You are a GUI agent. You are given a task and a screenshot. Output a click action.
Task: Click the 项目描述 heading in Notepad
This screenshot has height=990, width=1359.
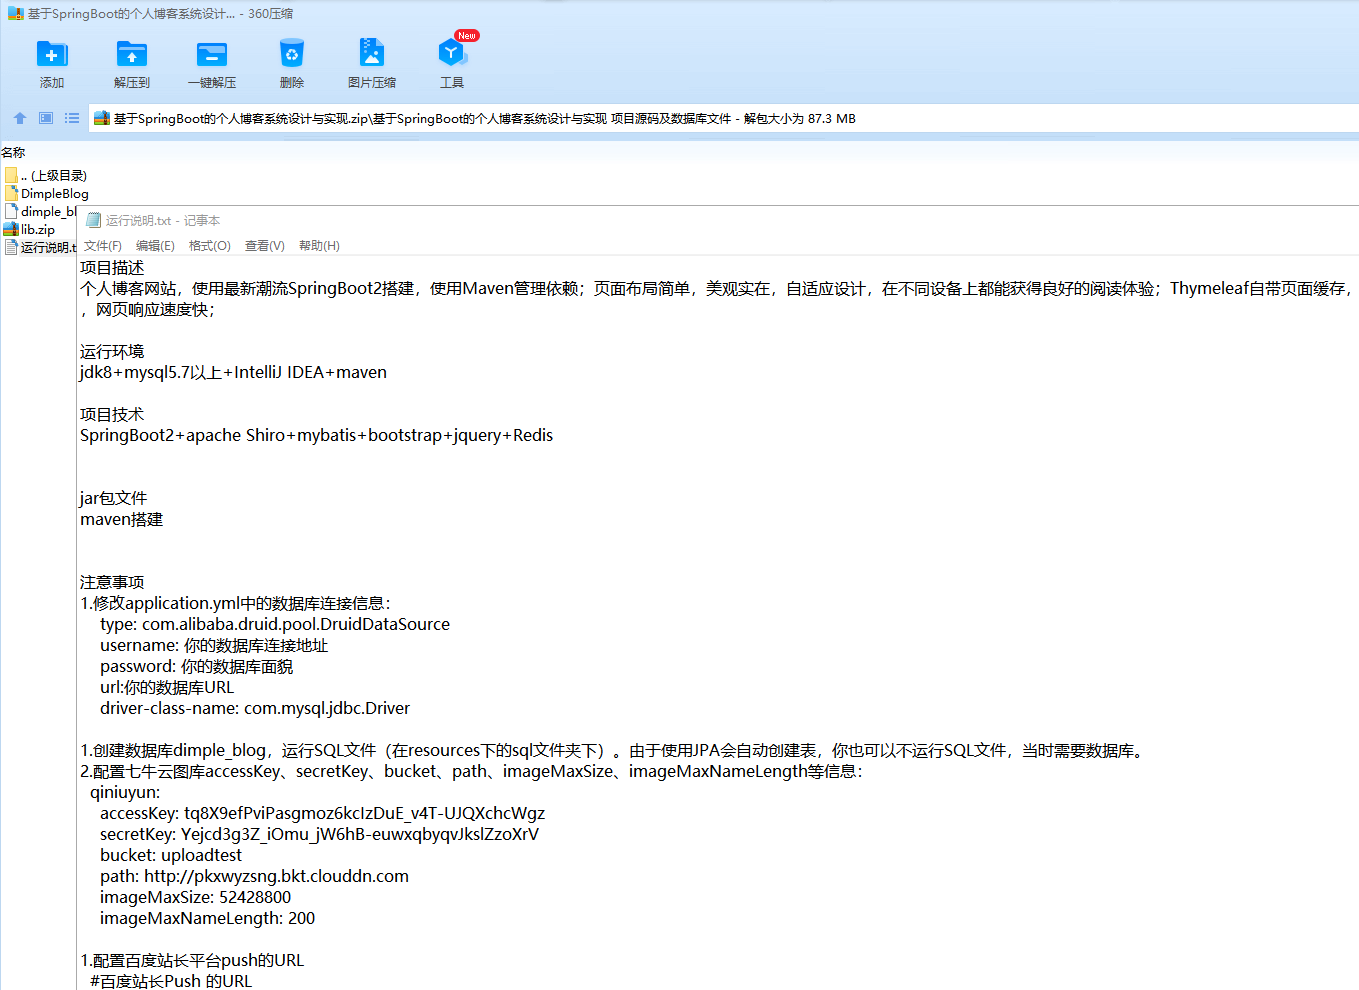click(x=112, y=268)
